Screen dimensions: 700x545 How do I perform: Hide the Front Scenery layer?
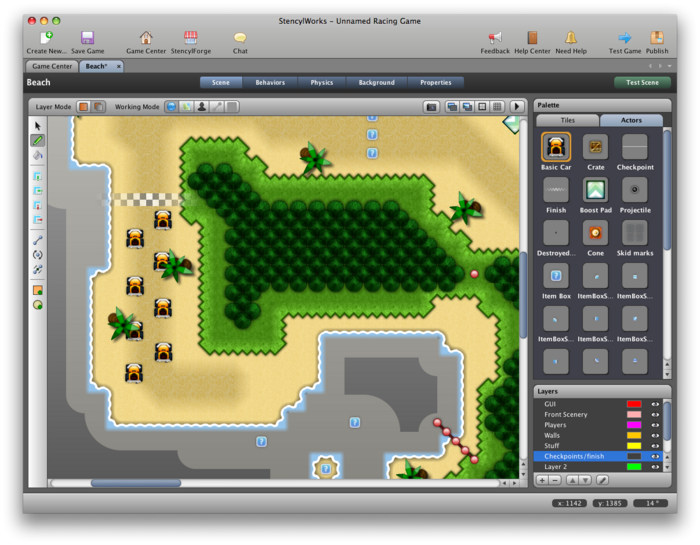655,415
